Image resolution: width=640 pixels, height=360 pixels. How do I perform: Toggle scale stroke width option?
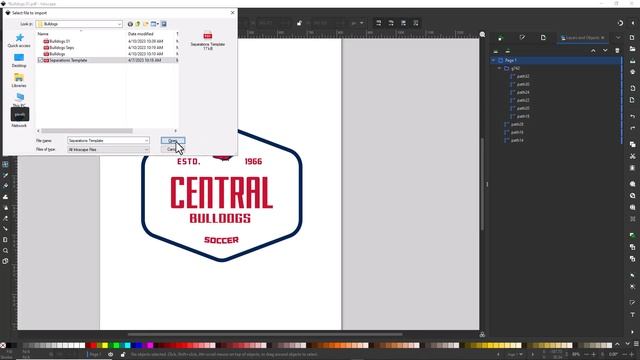pos(378,23)
